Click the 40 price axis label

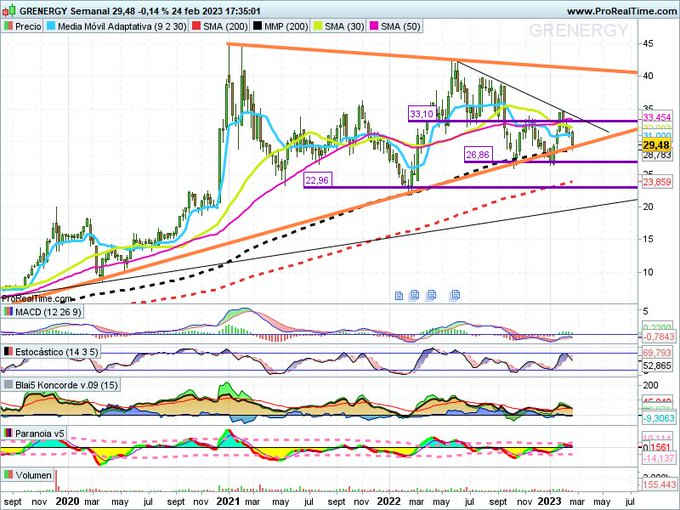click(x=648, y=76)
